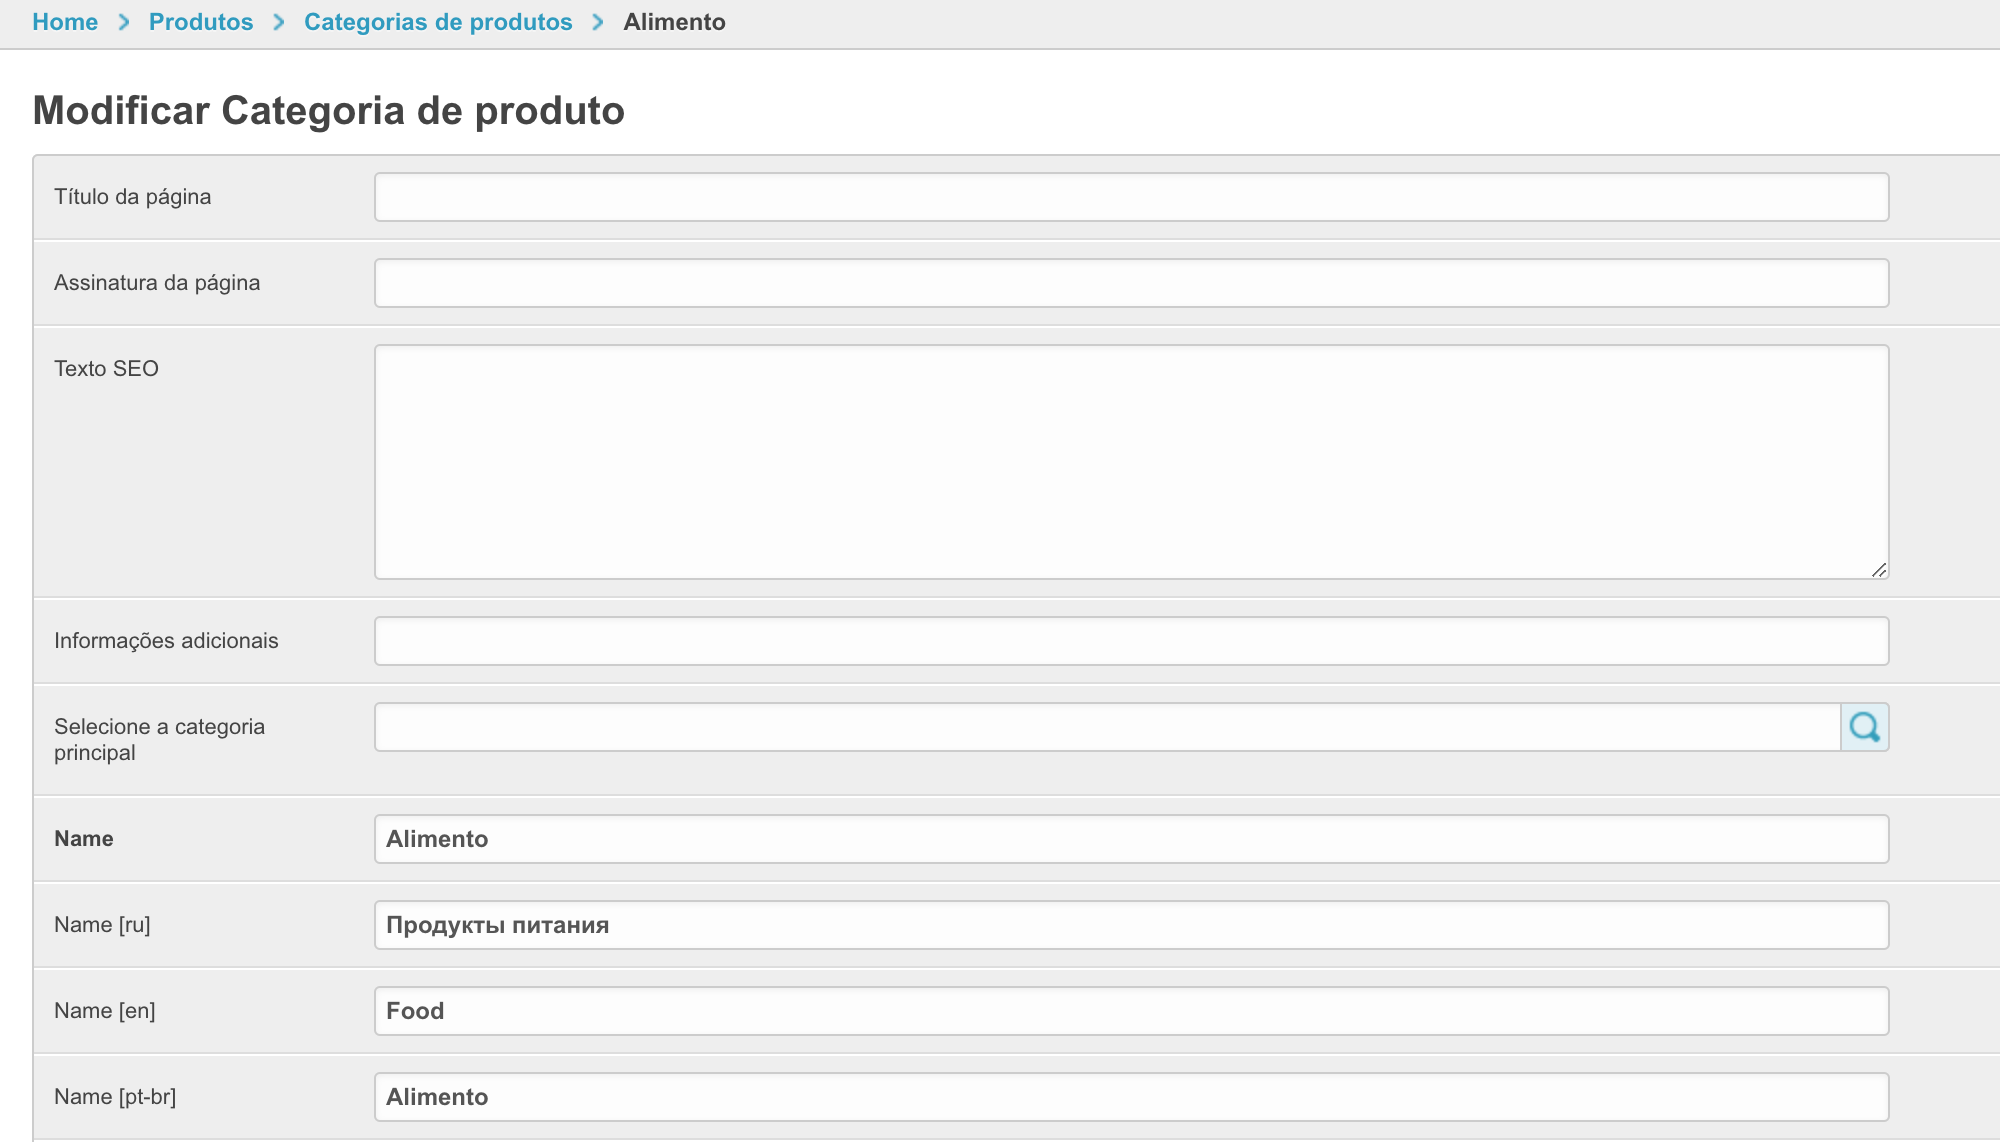Viewport: 2000px width, 1142px height.
Task: Click into the Assinatura da página field
Action: (1131, 283)
